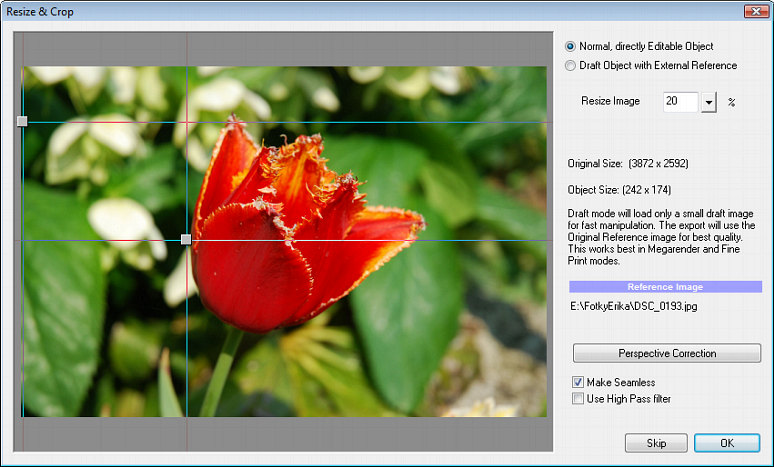Click the Resize Image label
774x467 pixels.
tap(611, 101)
